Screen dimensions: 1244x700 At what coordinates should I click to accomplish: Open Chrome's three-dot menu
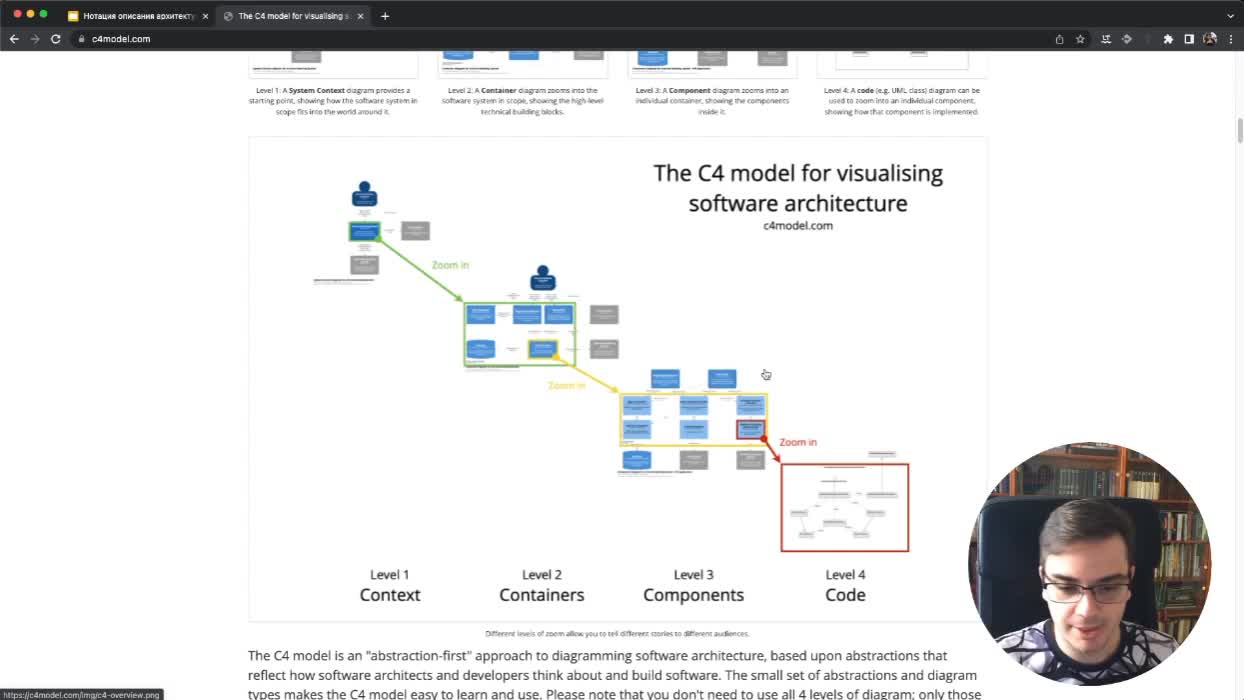tap(1231, 39)
